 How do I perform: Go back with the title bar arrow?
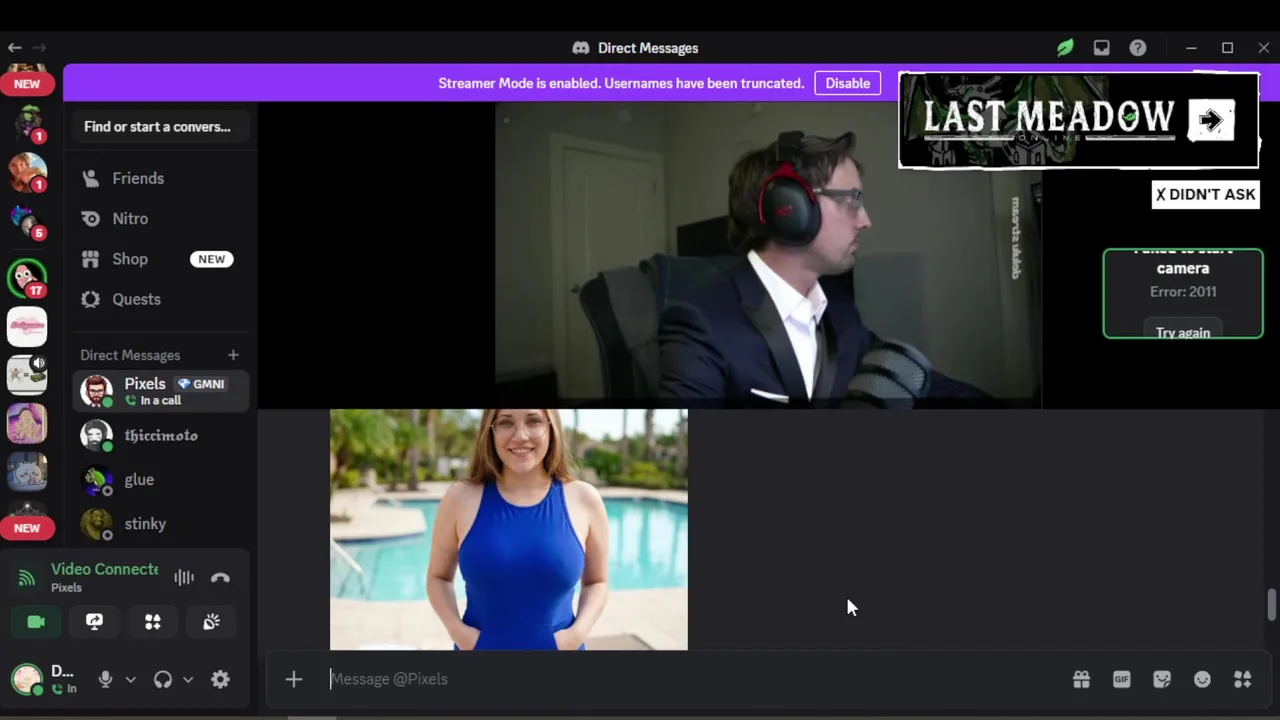[x=14, y=47]
